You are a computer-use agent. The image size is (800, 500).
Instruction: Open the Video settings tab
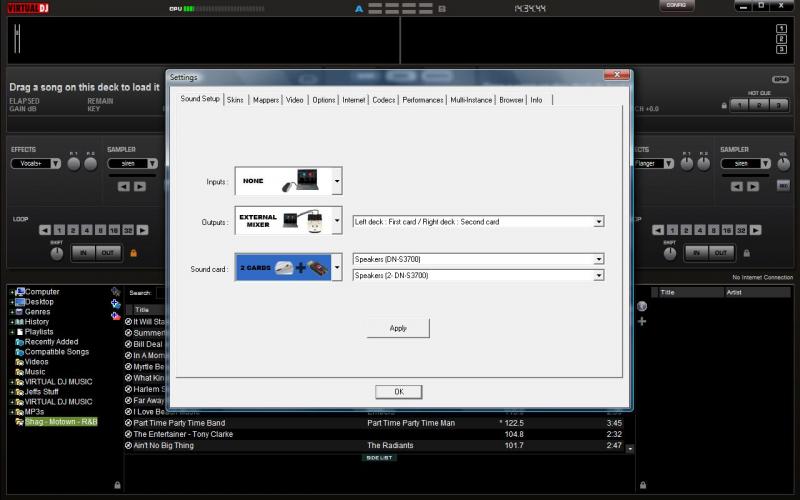(x=294, y=100)
